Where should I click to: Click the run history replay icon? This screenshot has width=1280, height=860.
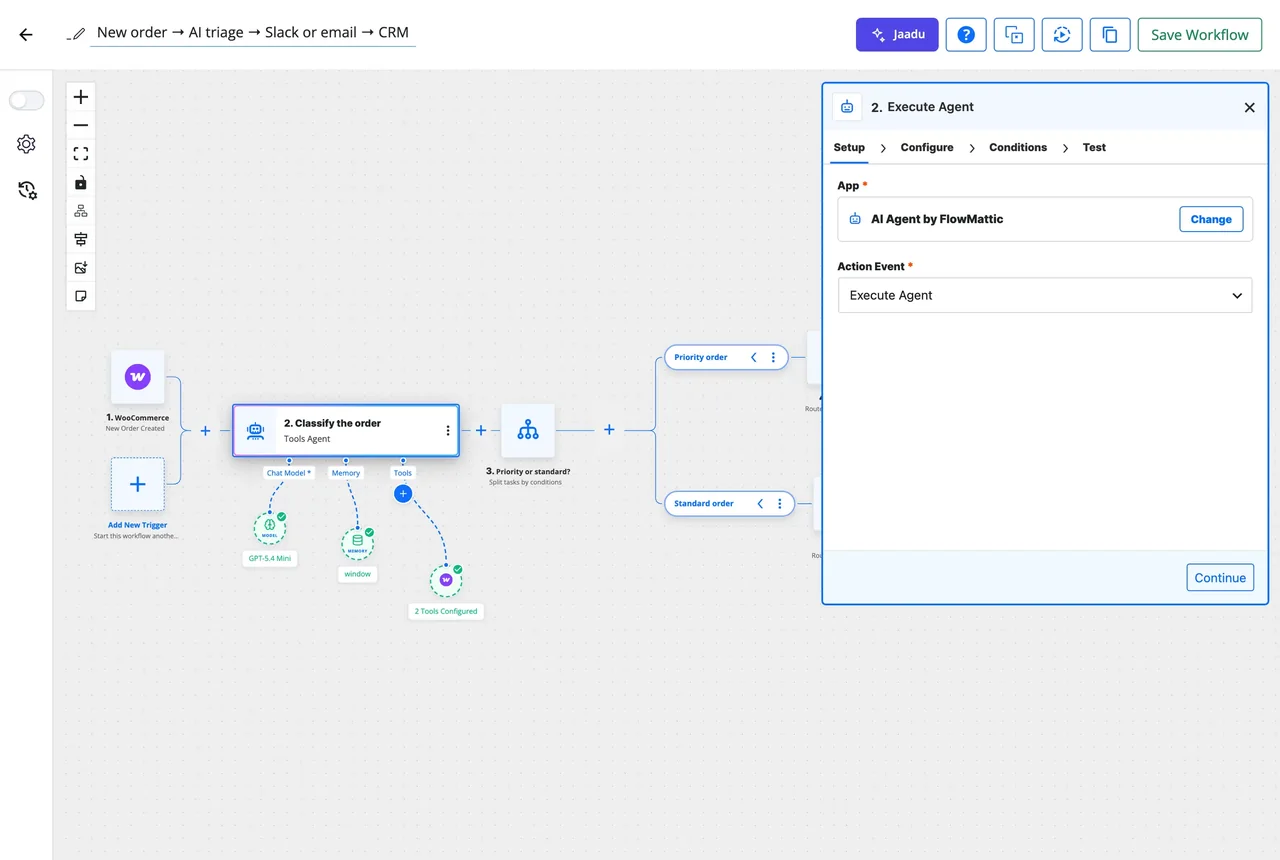1062,34
